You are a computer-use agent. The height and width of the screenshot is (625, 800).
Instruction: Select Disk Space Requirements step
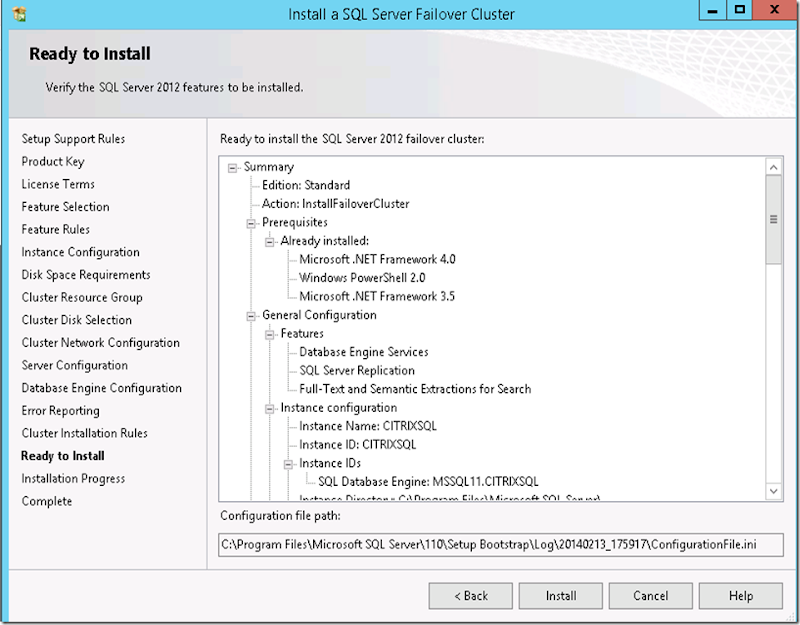click(x=86, y=274)
